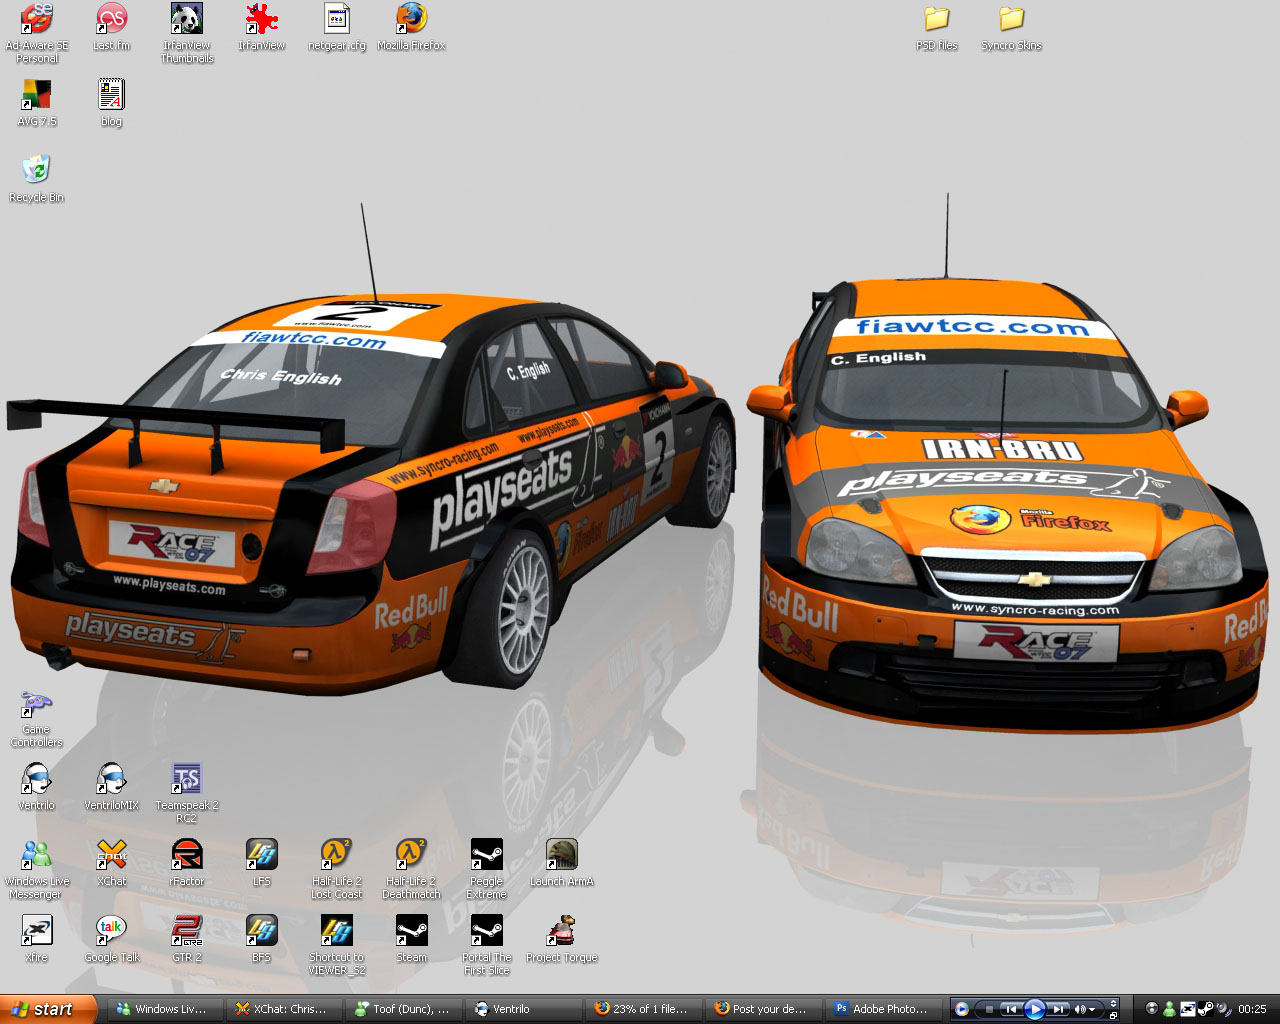This screenshot has height=1024, width=1280.
Task: Select the VentriloMIX desktop shortcut
Action: pos(111,787)
